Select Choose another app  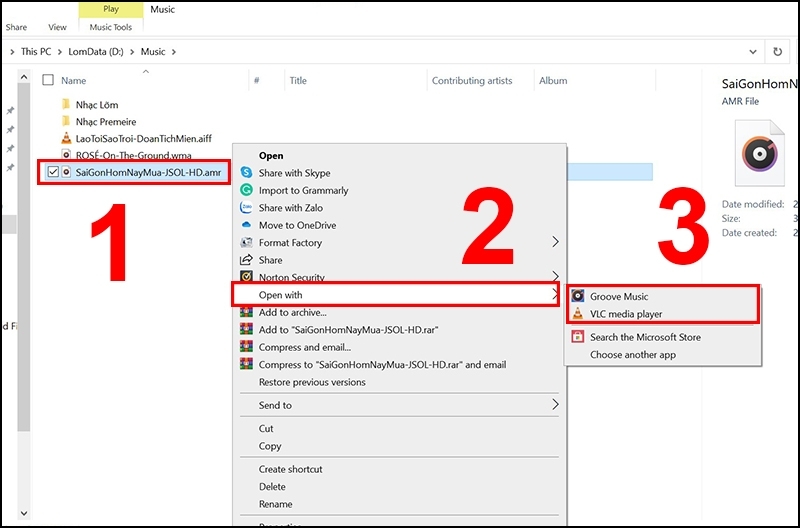633,355
